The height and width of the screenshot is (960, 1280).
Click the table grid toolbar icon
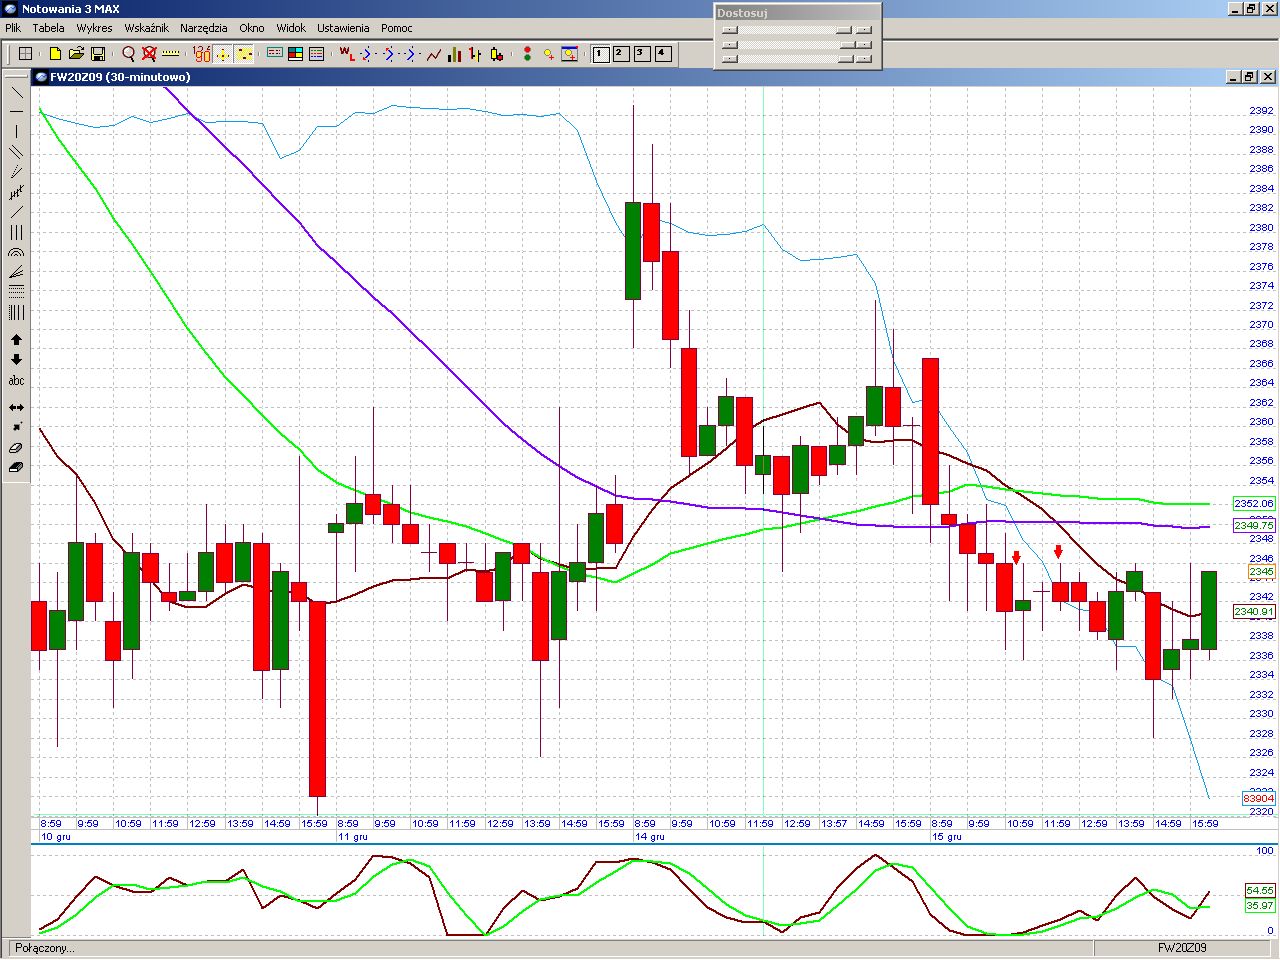tap(26, 54)
